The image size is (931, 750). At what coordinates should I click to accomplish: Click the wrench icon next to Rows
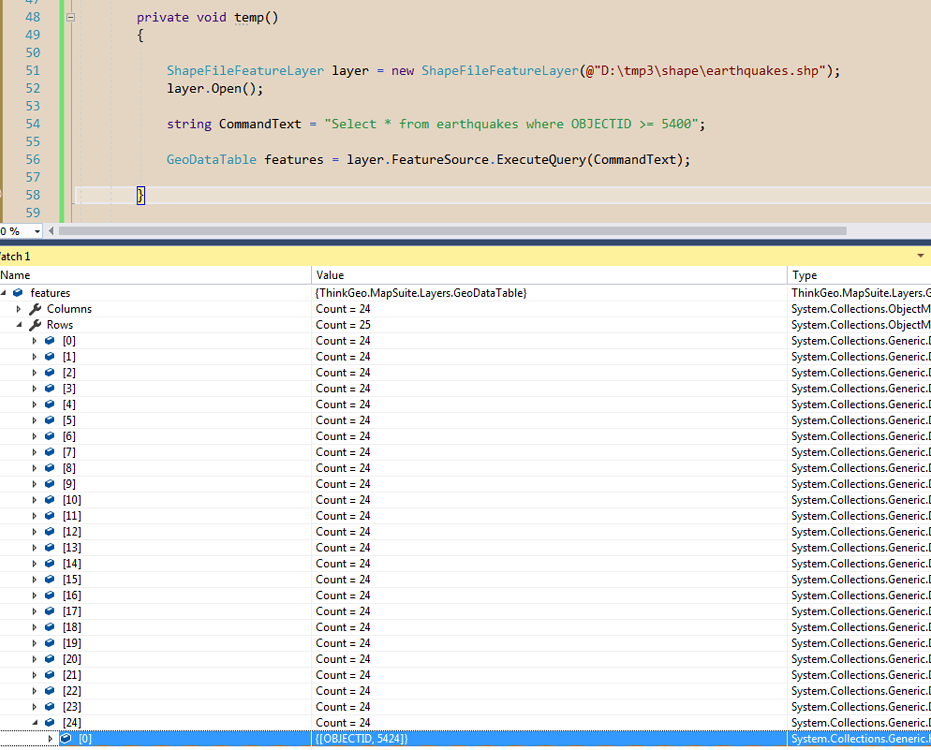point(35,325)
